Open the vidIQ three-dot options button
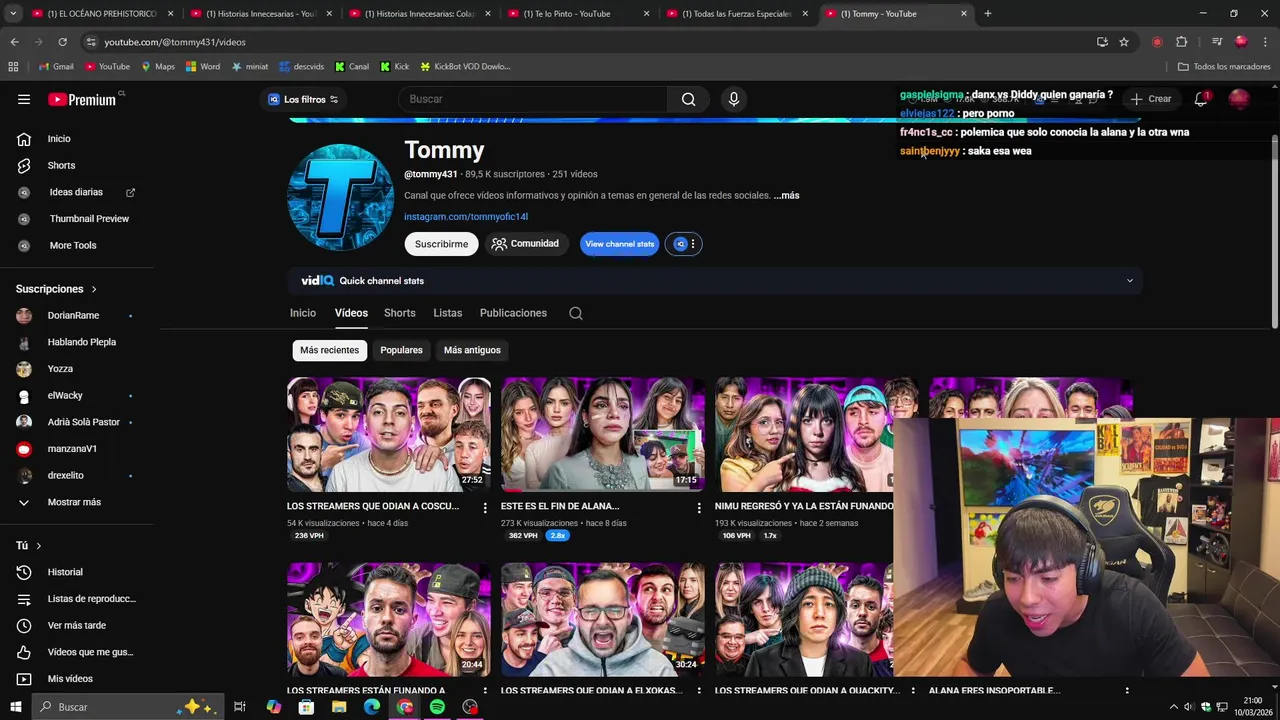Image resolution: width=1280 pixels, height=720 pixels. (x=693, y=244)
